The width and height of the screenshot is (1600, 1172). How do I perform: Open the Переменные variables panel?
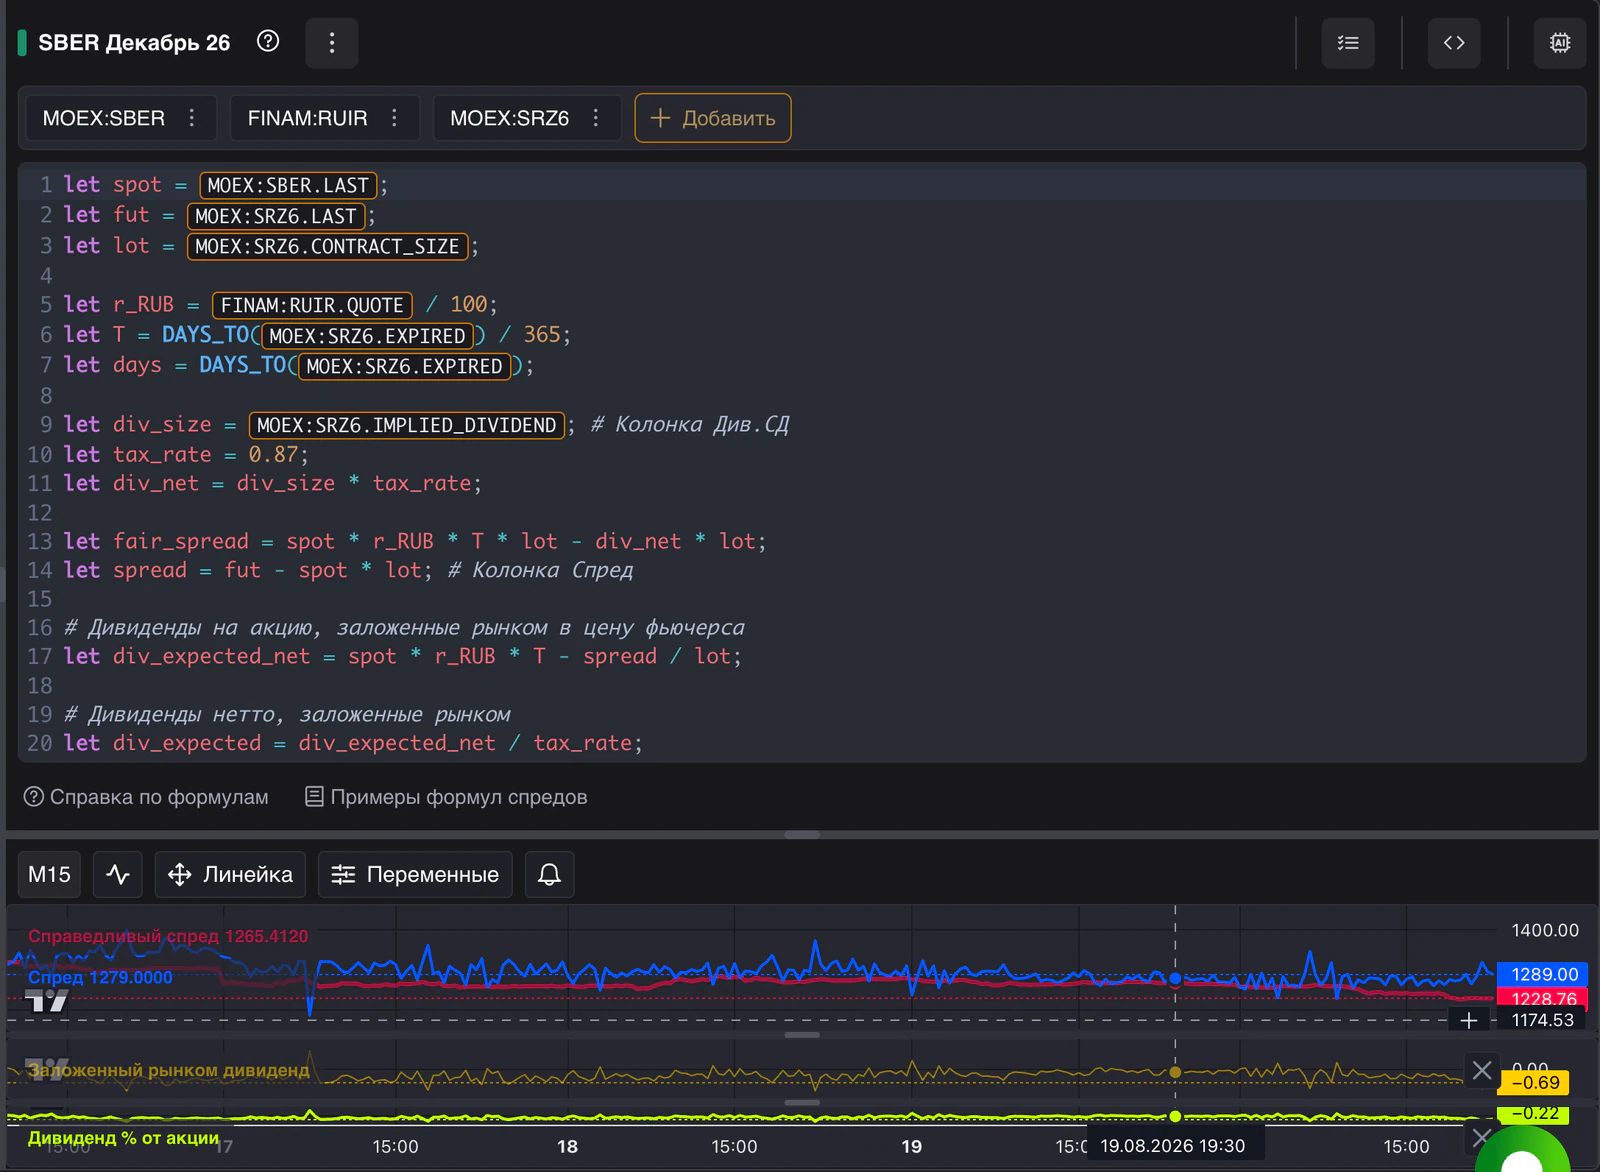click(x=415, y=875)
